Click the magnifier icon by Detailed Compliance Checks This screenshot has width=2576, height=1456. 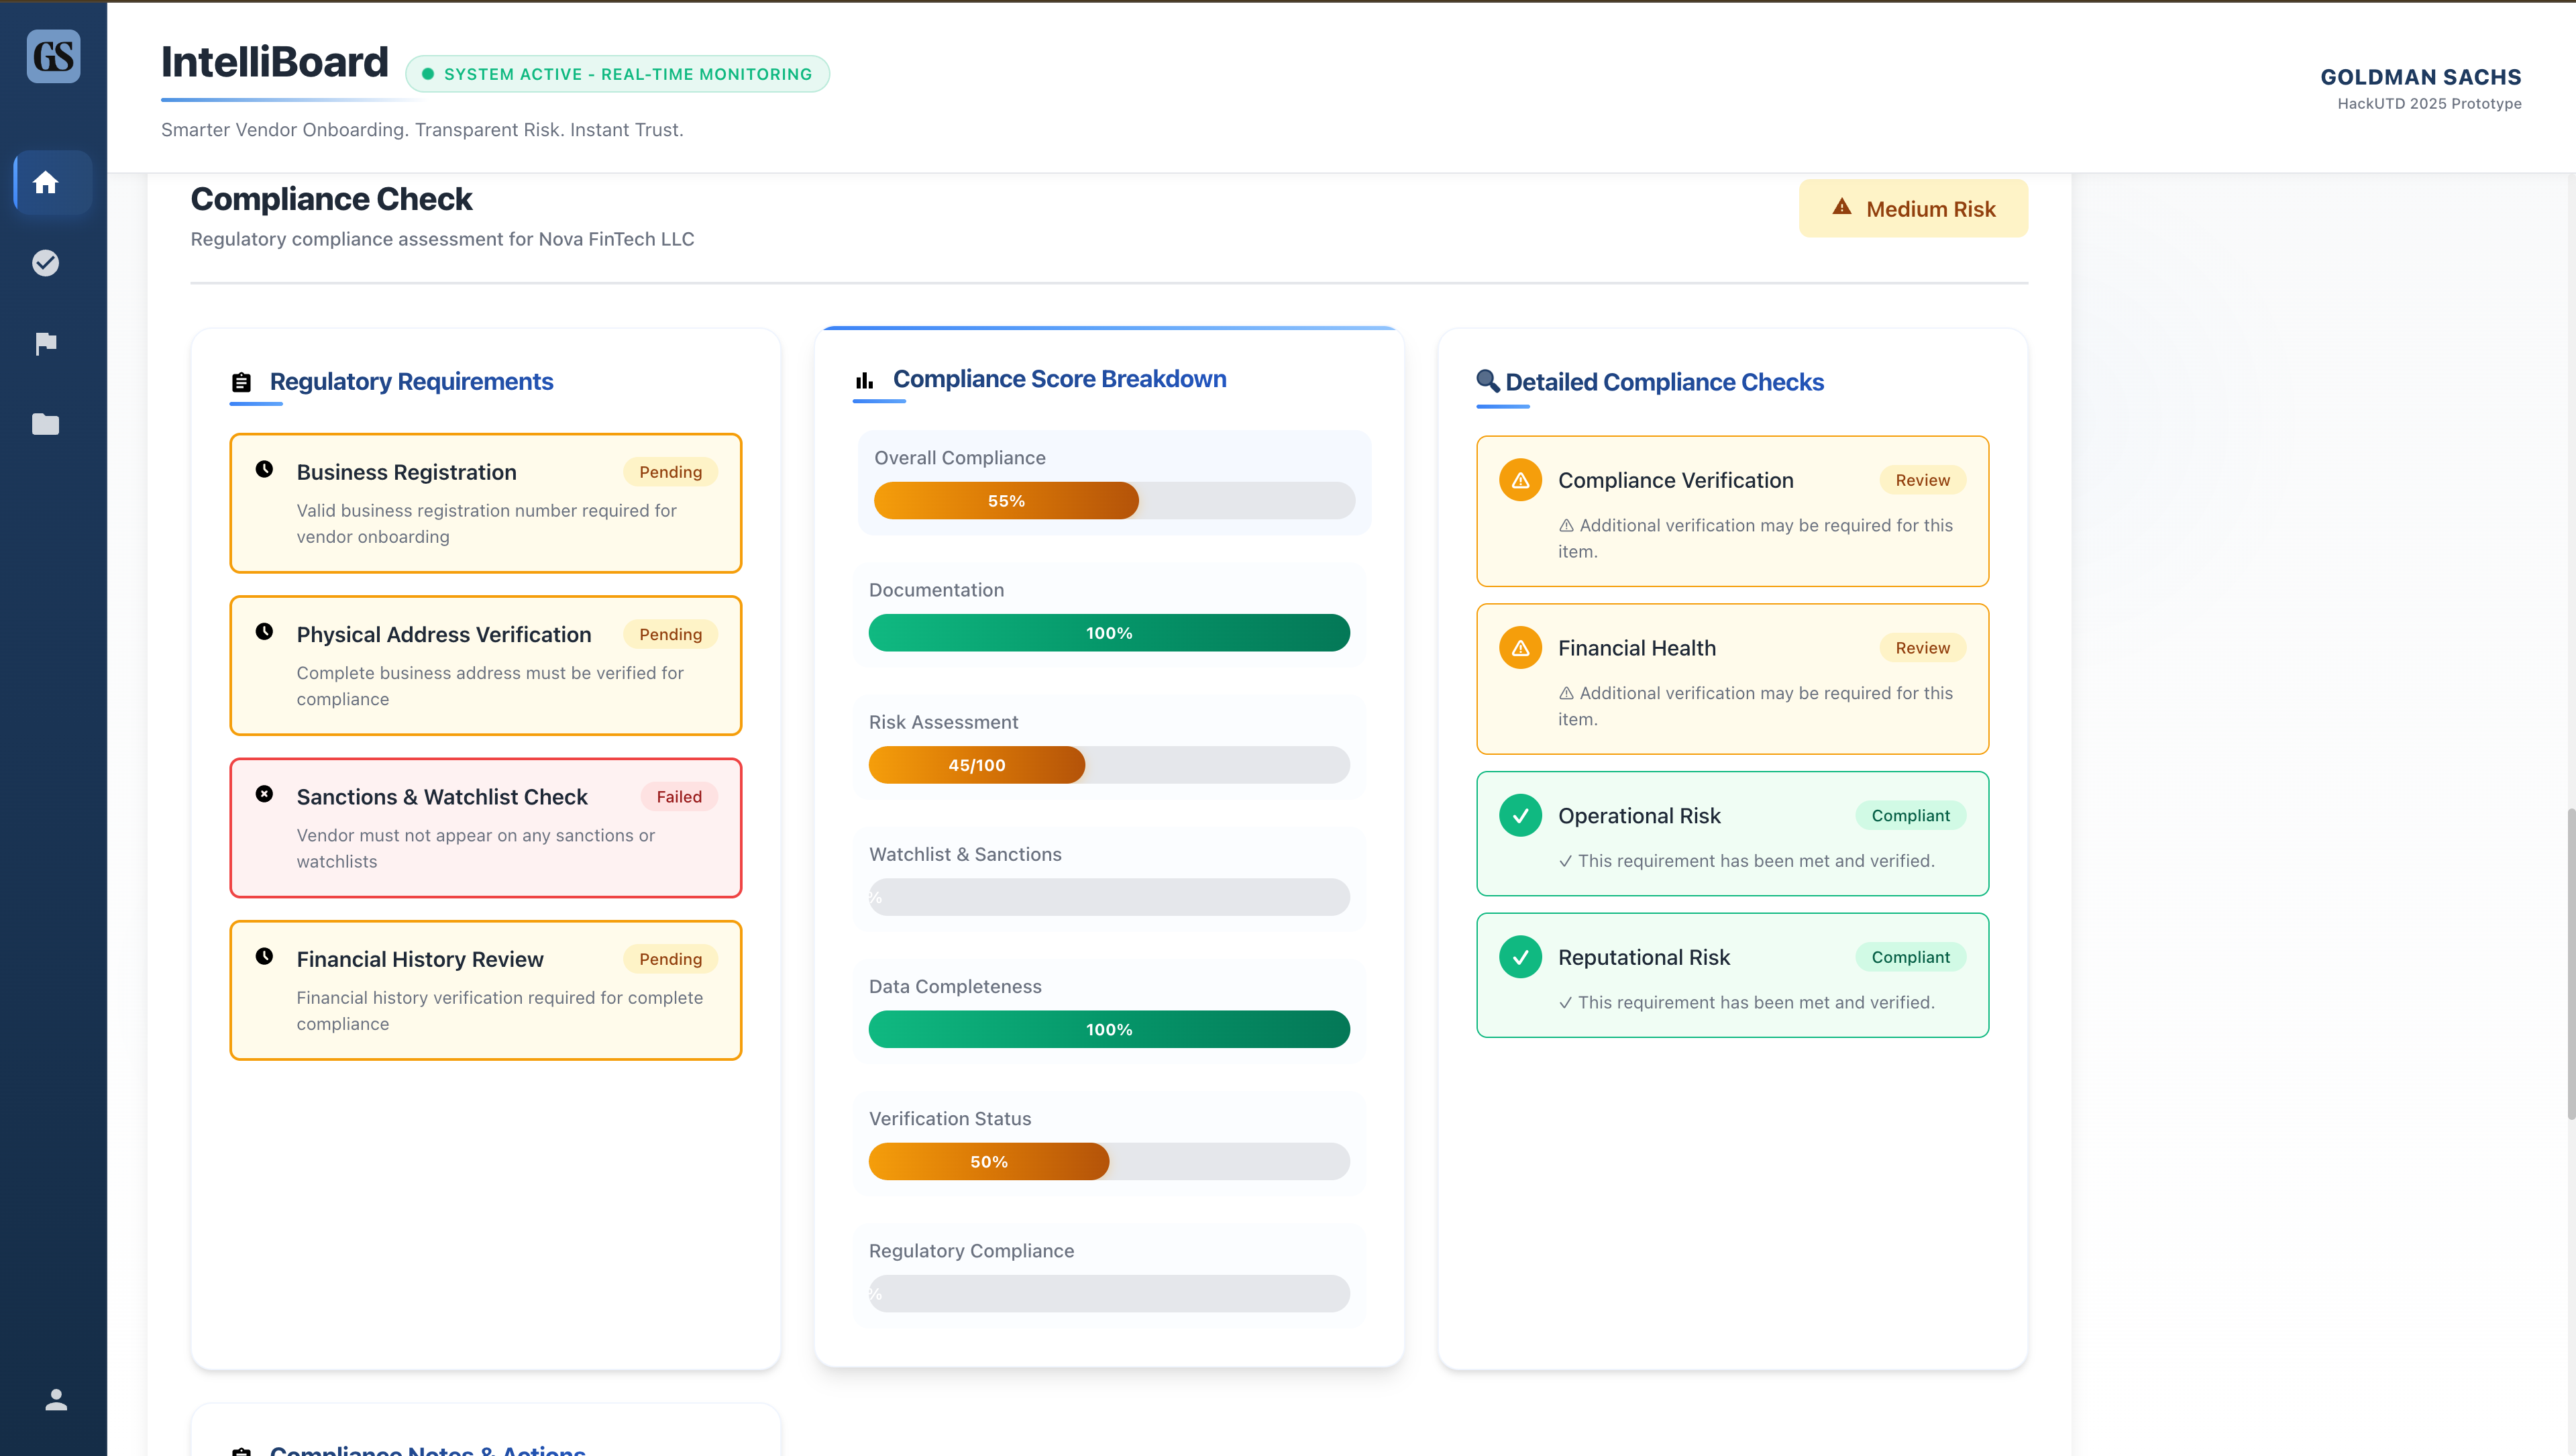point(1487,381)
